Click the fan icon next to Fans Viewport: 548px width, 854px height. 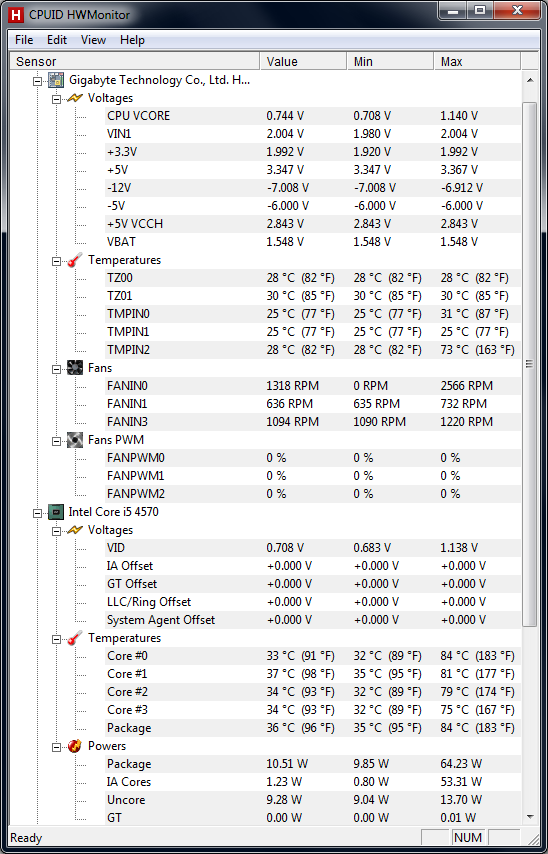(x=75, y=368)
